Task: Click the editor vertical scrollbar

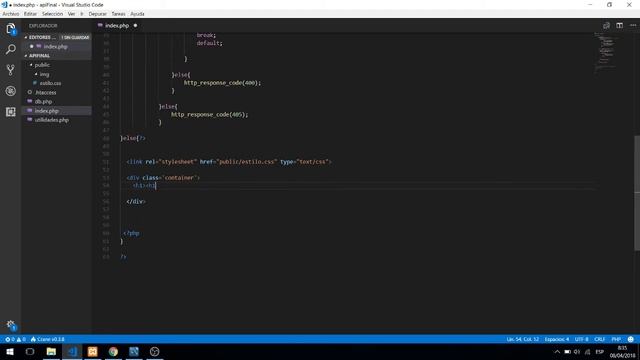Action: (637, 193)
